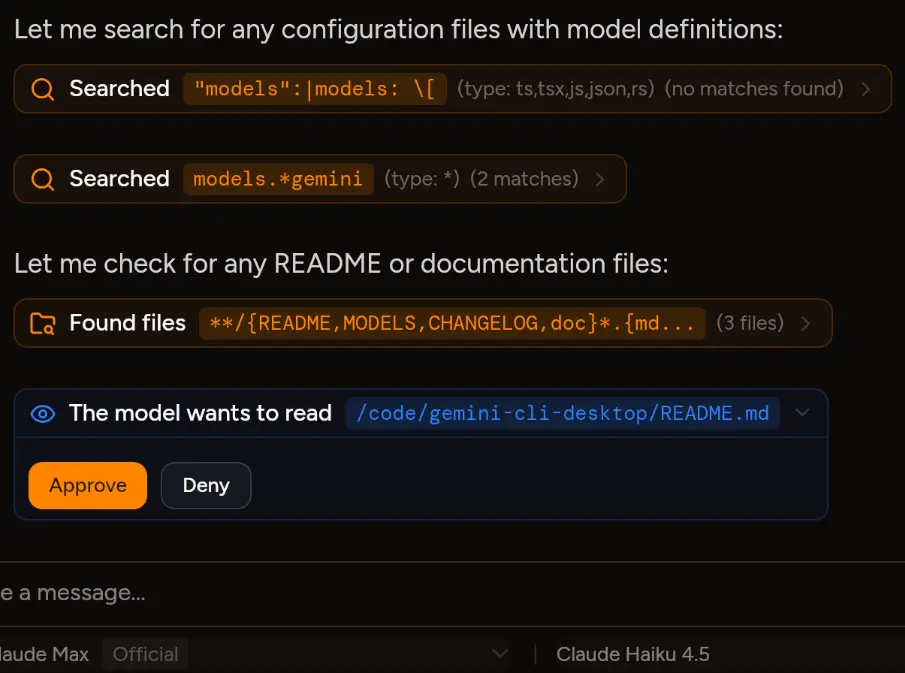Click the search icon on models.*gemini row
This screenshot has height=673, width=905.
(42, 179)
